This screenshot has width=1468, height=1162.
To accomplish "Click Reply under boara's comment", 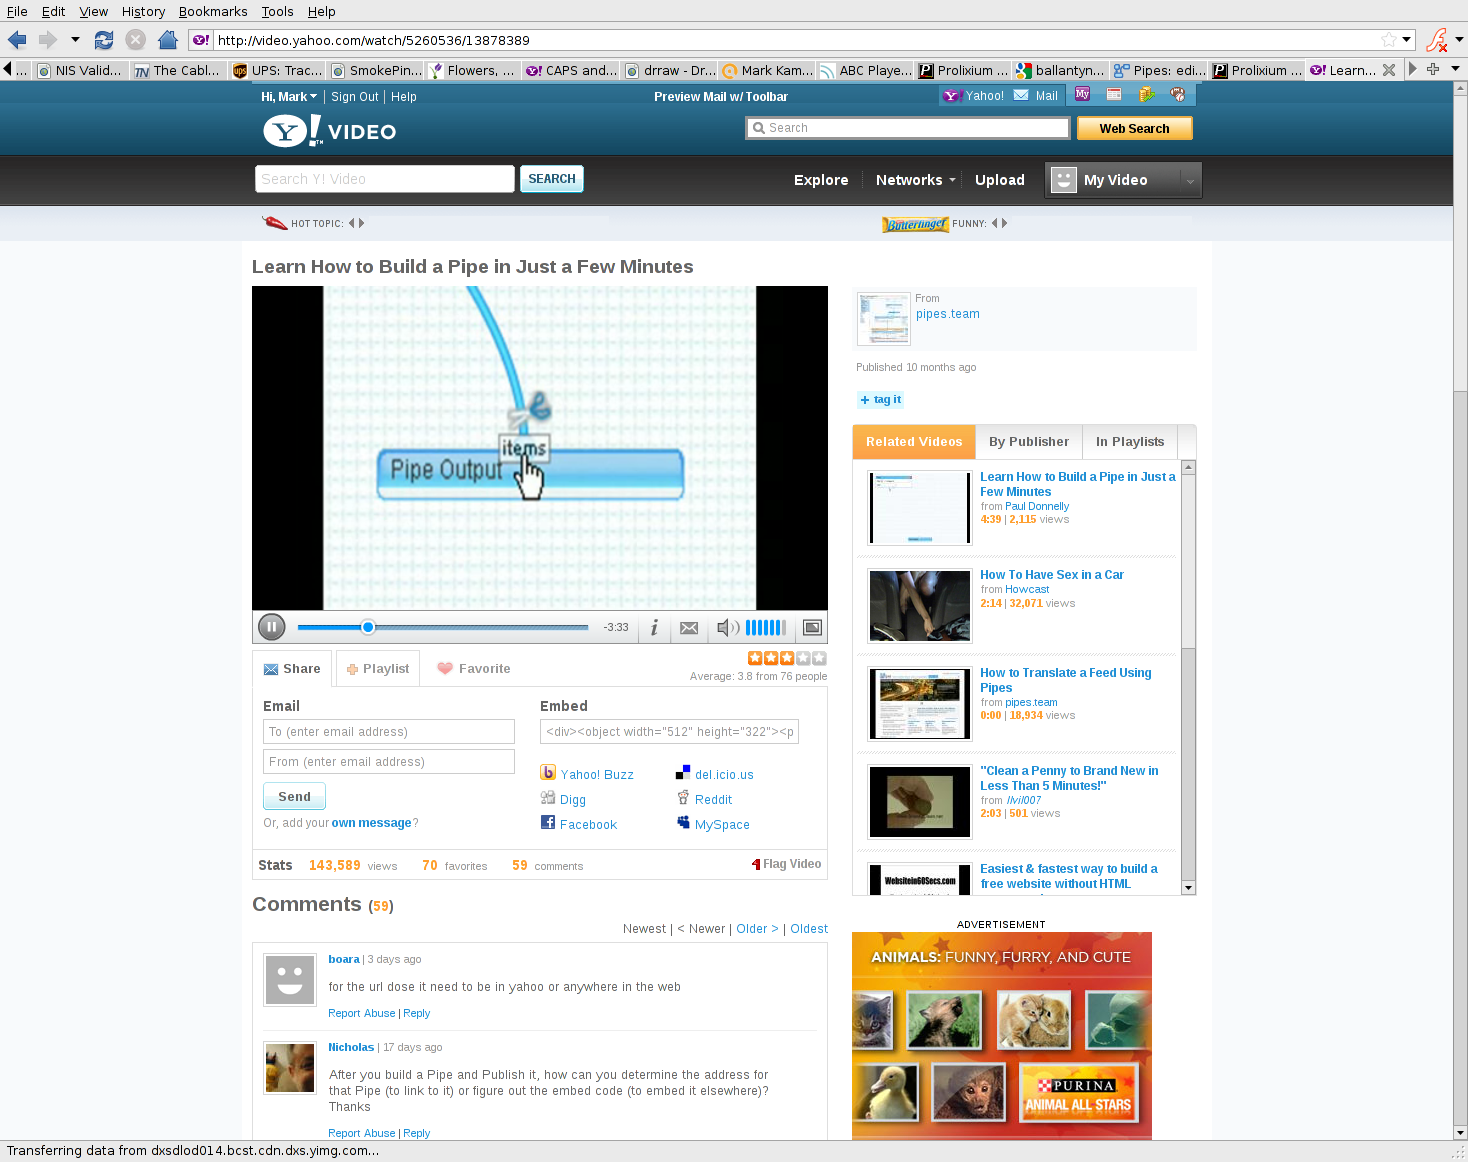I will click(417, 1013).
